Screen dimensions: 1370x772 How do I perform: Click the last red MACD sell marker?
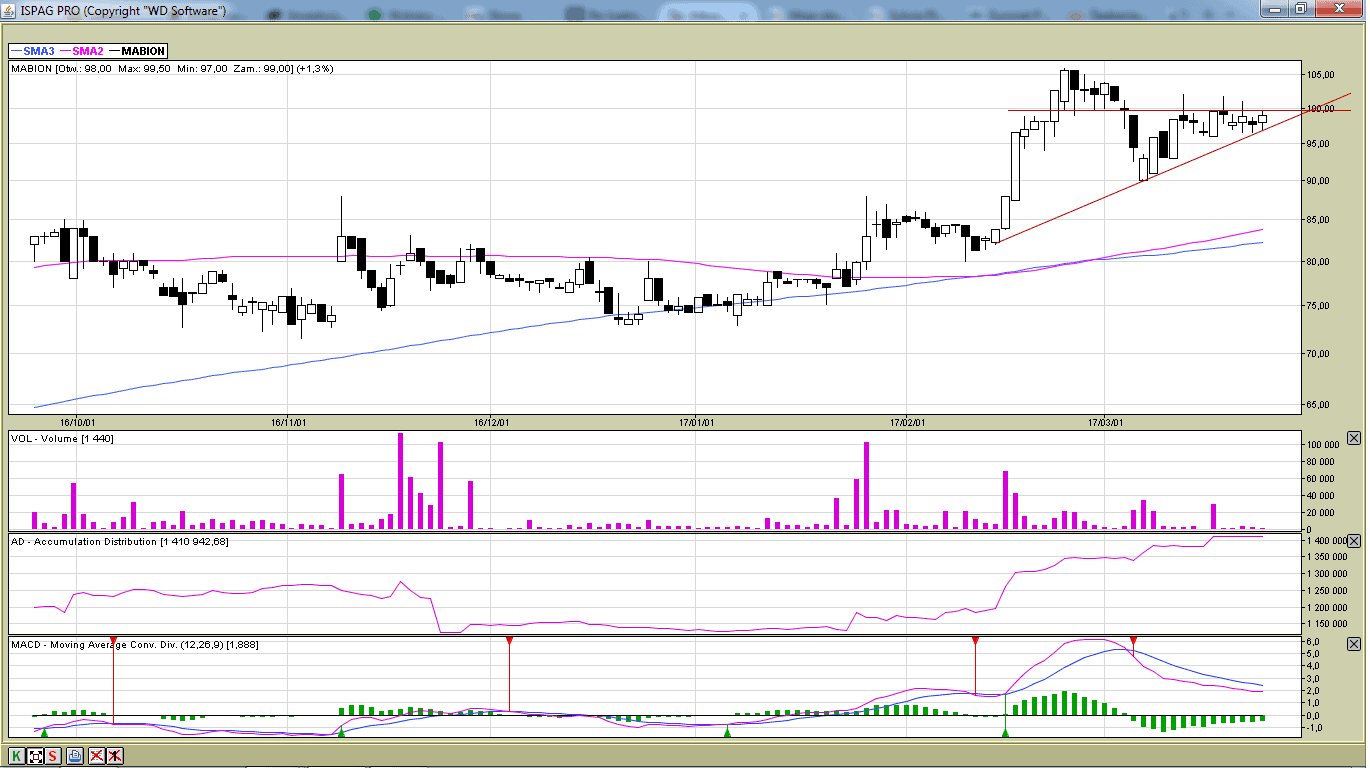1133,640
